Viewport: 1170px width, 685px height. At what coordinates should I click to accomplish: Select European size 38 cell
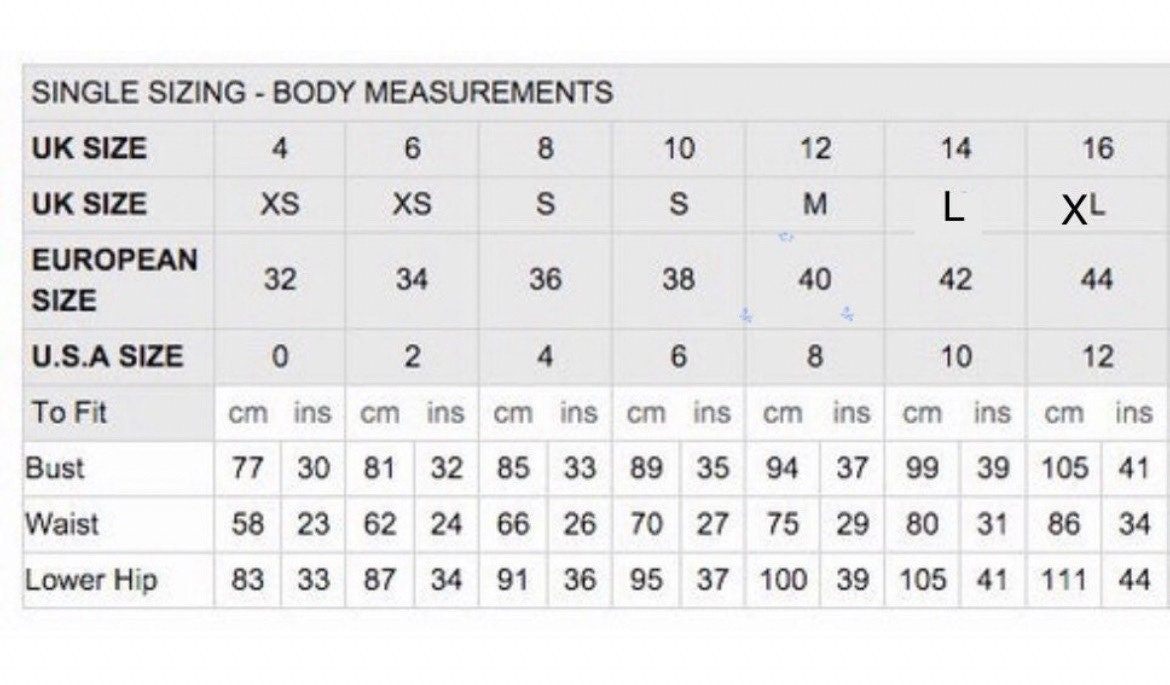(x=678, y=280)
